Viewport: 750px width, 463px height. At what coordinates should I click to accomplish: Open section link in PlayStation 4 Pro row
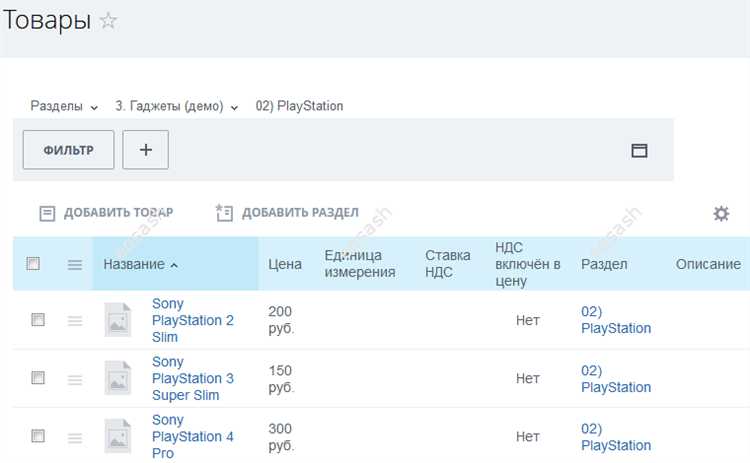pyautogui.click(x=616, y=437)
